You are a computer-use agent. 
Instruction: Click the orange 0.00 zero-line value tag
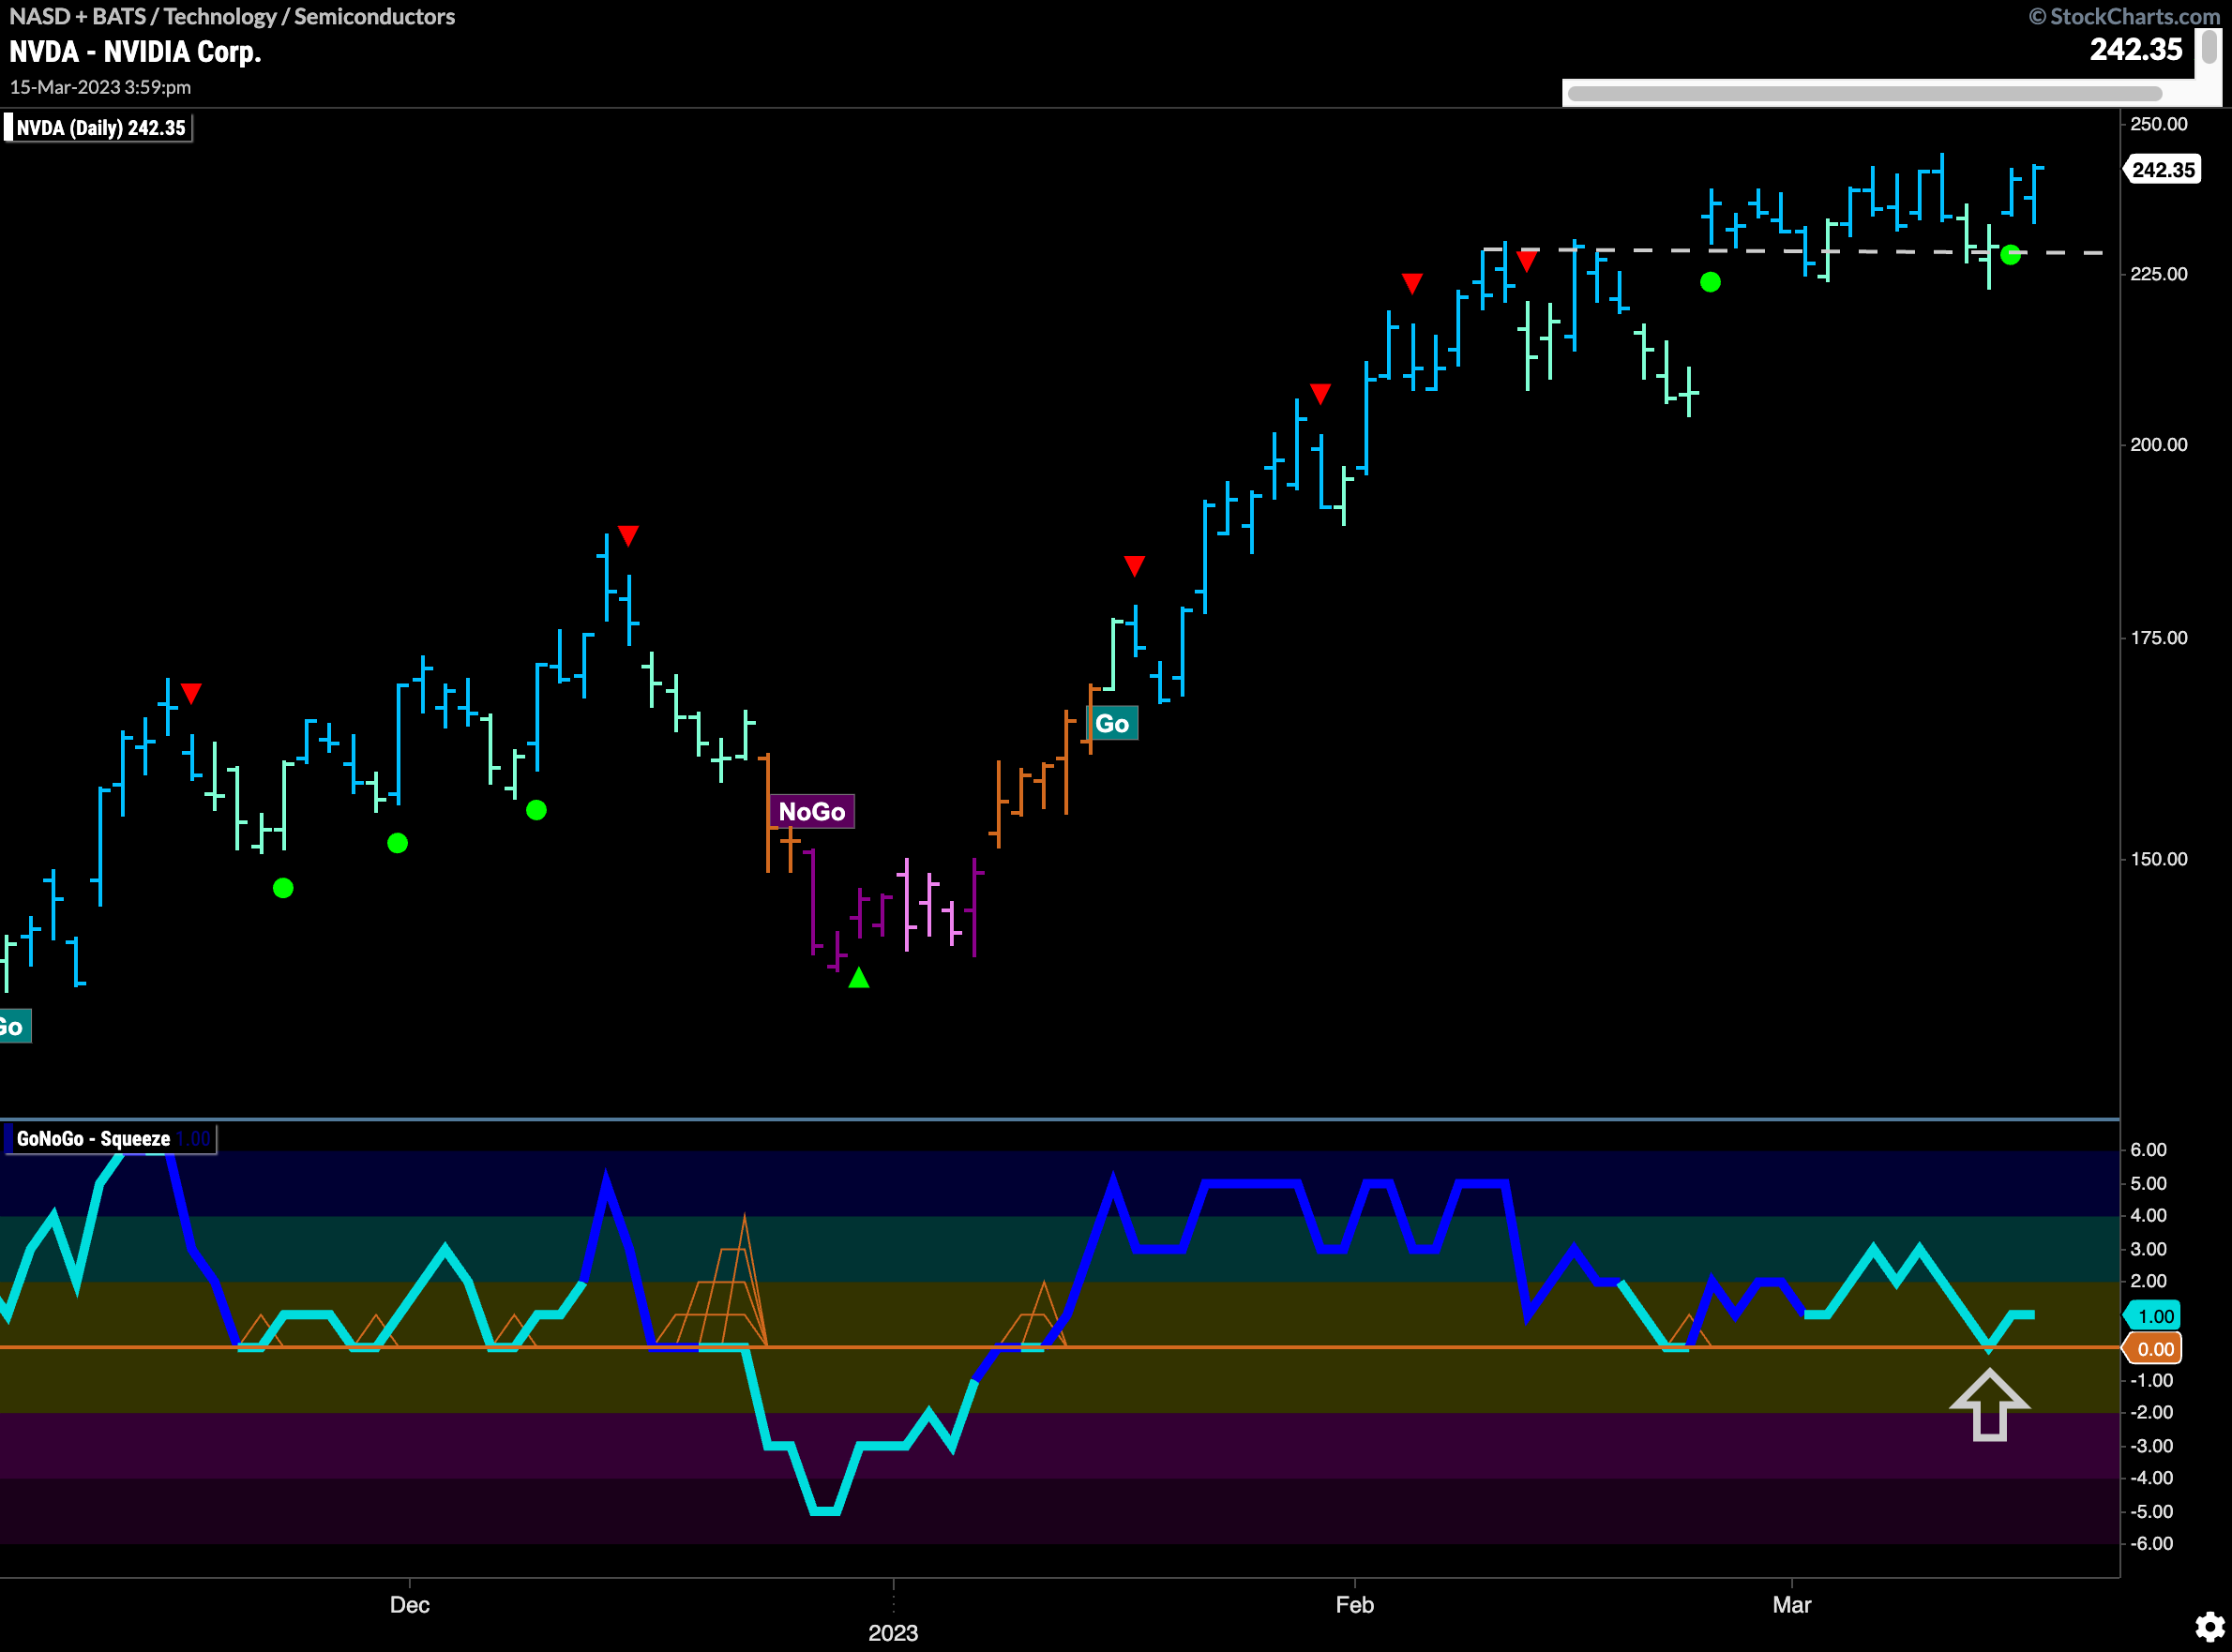coord(2151,1349)
